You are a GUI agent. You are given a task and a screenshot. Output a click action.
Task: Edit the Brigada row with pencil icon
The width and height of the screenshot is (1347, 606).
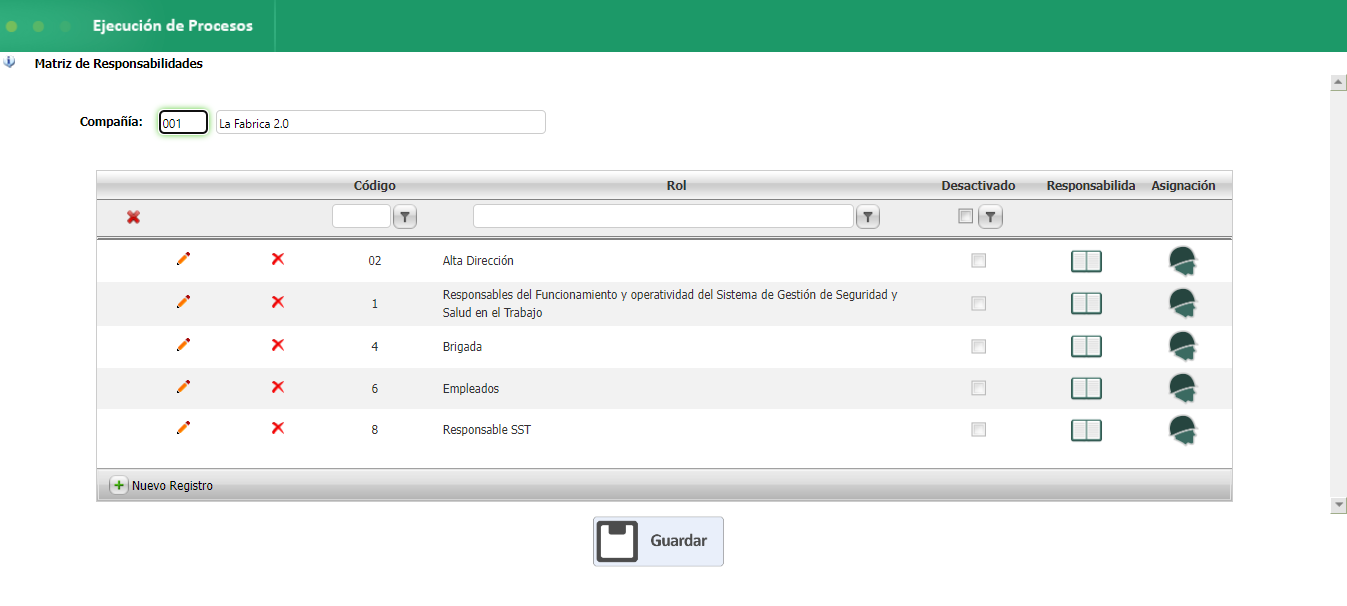183,345
